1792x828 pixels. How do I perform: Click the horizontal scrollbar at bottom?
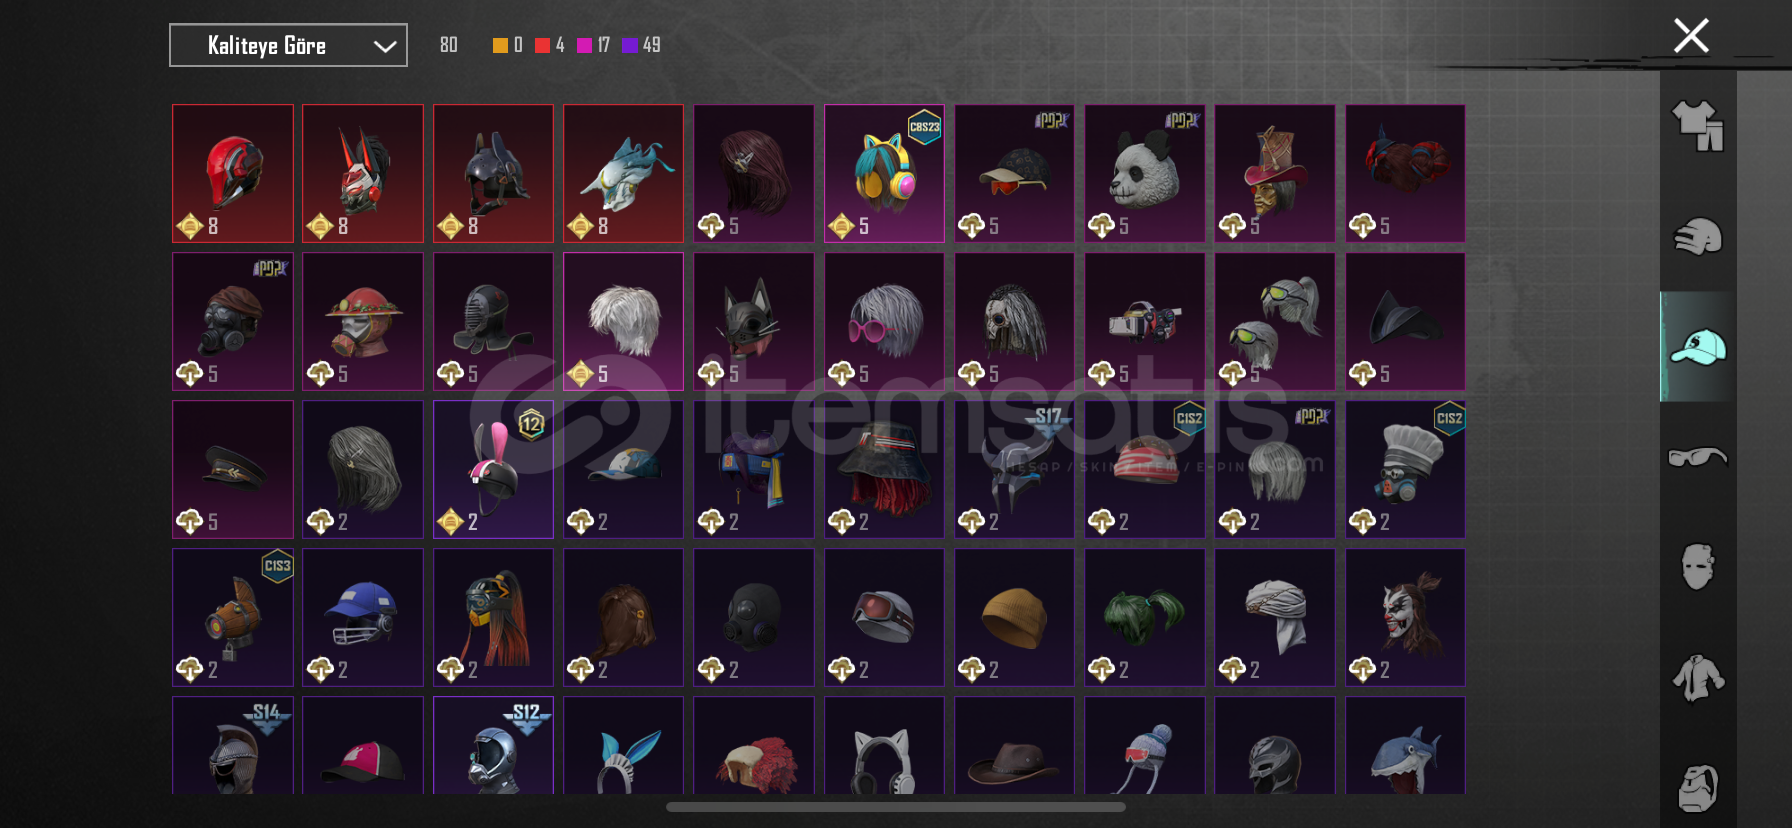pos(896,807)
